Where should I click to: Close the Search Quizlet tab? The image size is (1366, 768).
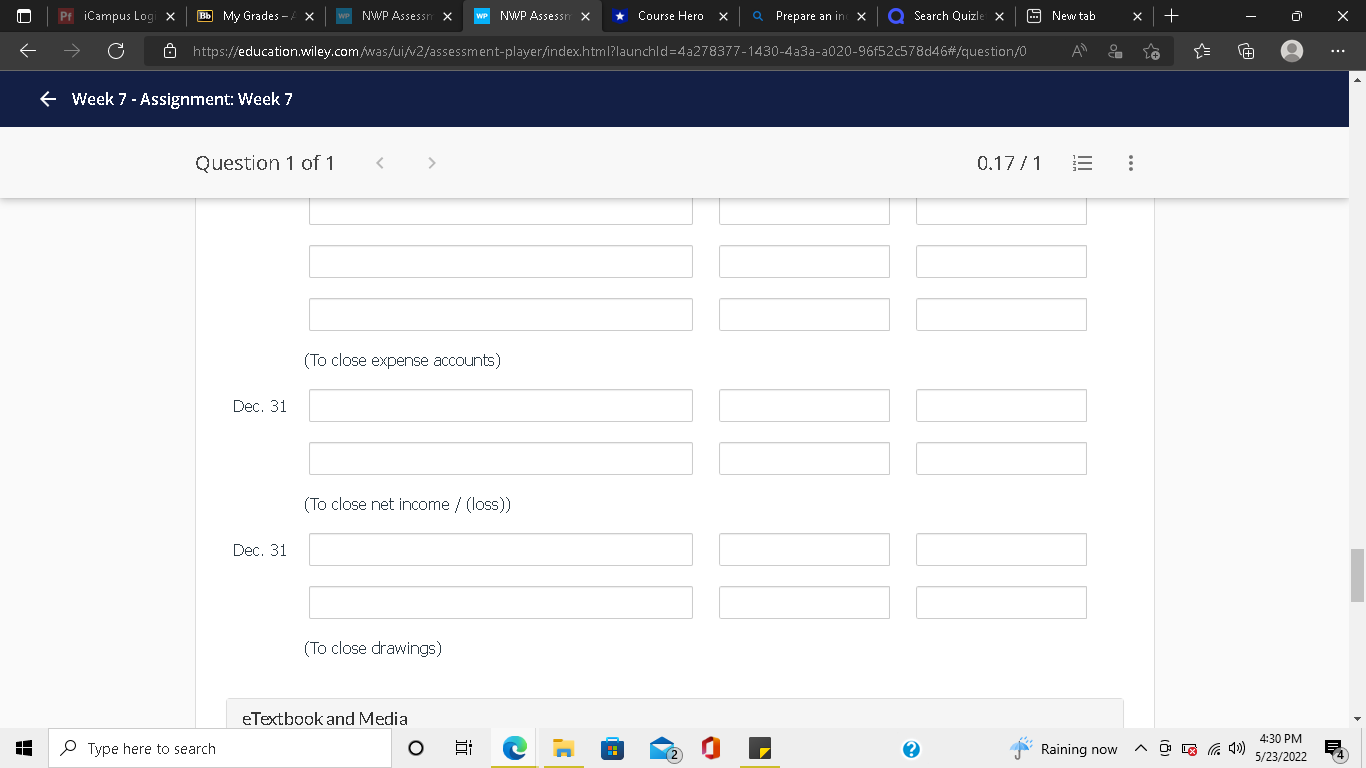(999, 16)
